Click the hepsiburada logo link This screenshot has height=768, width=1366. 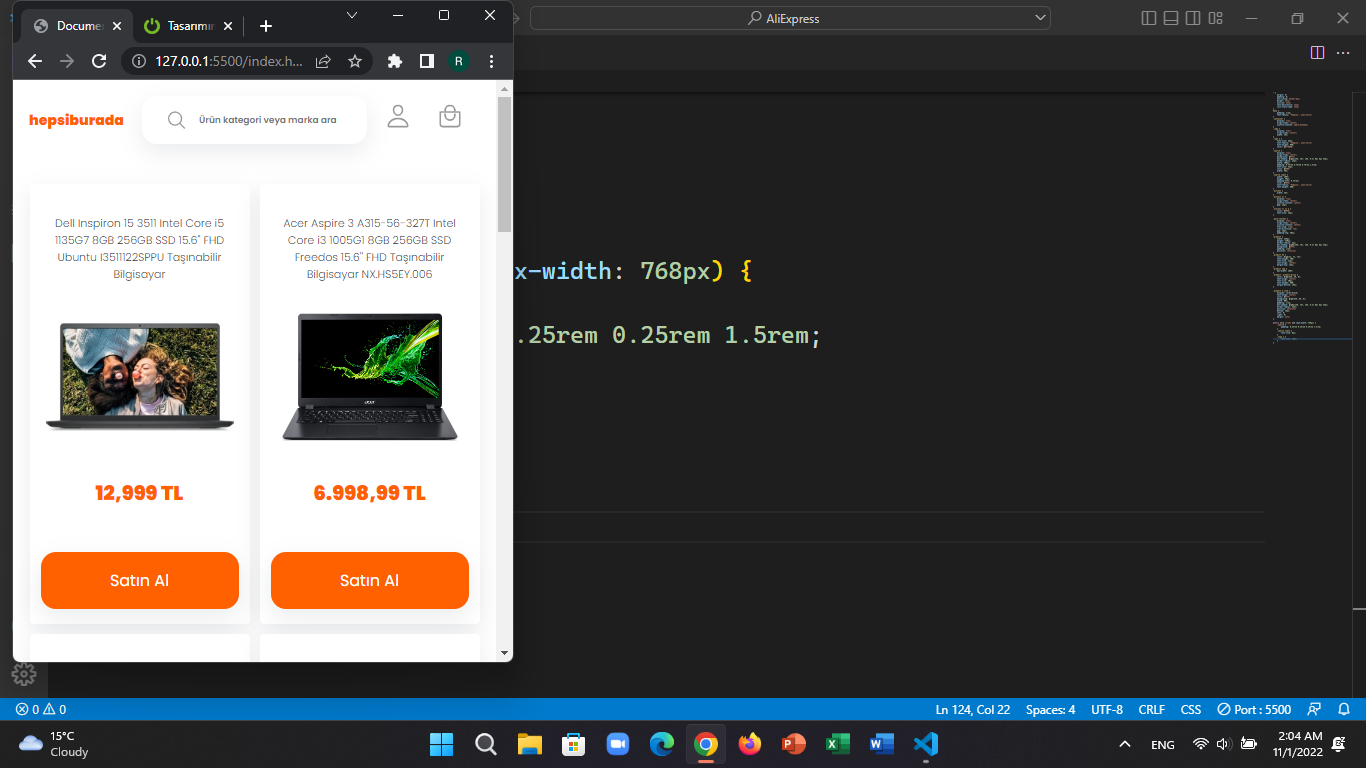pos(76,120)
